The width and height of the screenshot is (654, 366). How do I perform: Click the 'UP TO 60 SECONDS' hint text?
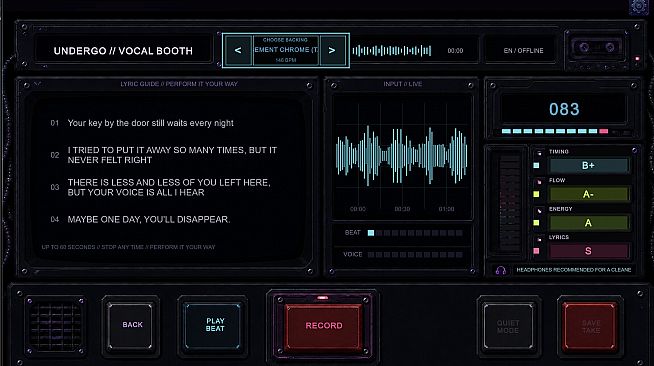128,247
